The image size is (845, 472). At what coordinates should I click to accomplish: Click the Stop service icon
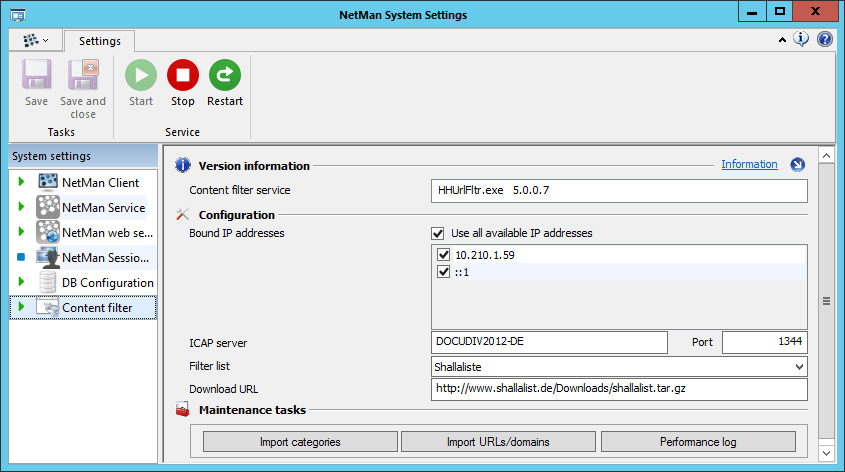183,76
